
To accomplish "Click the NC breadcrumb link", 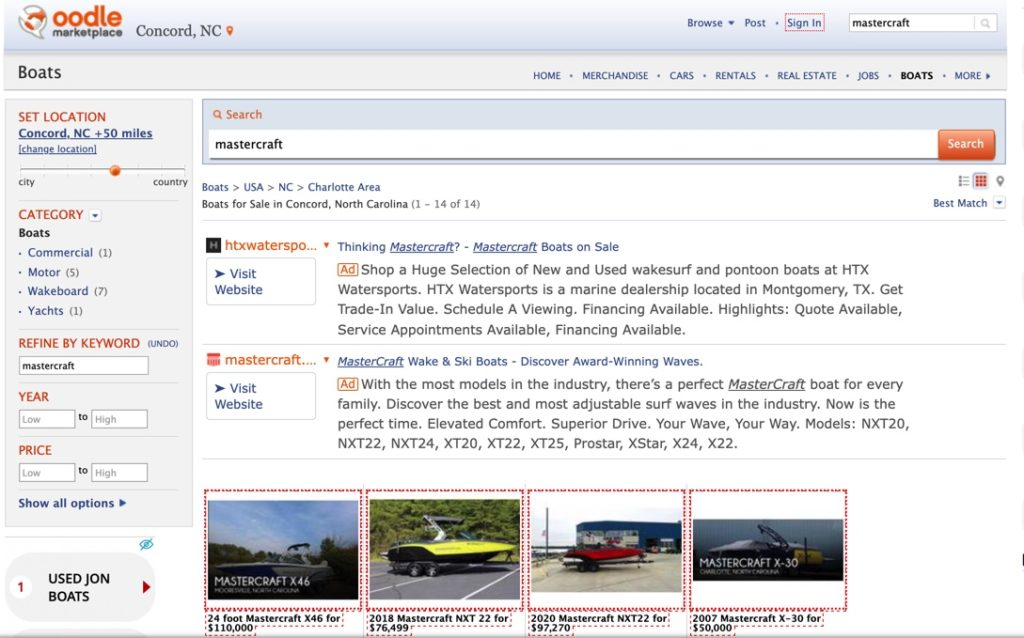I will tap(285, 187).
